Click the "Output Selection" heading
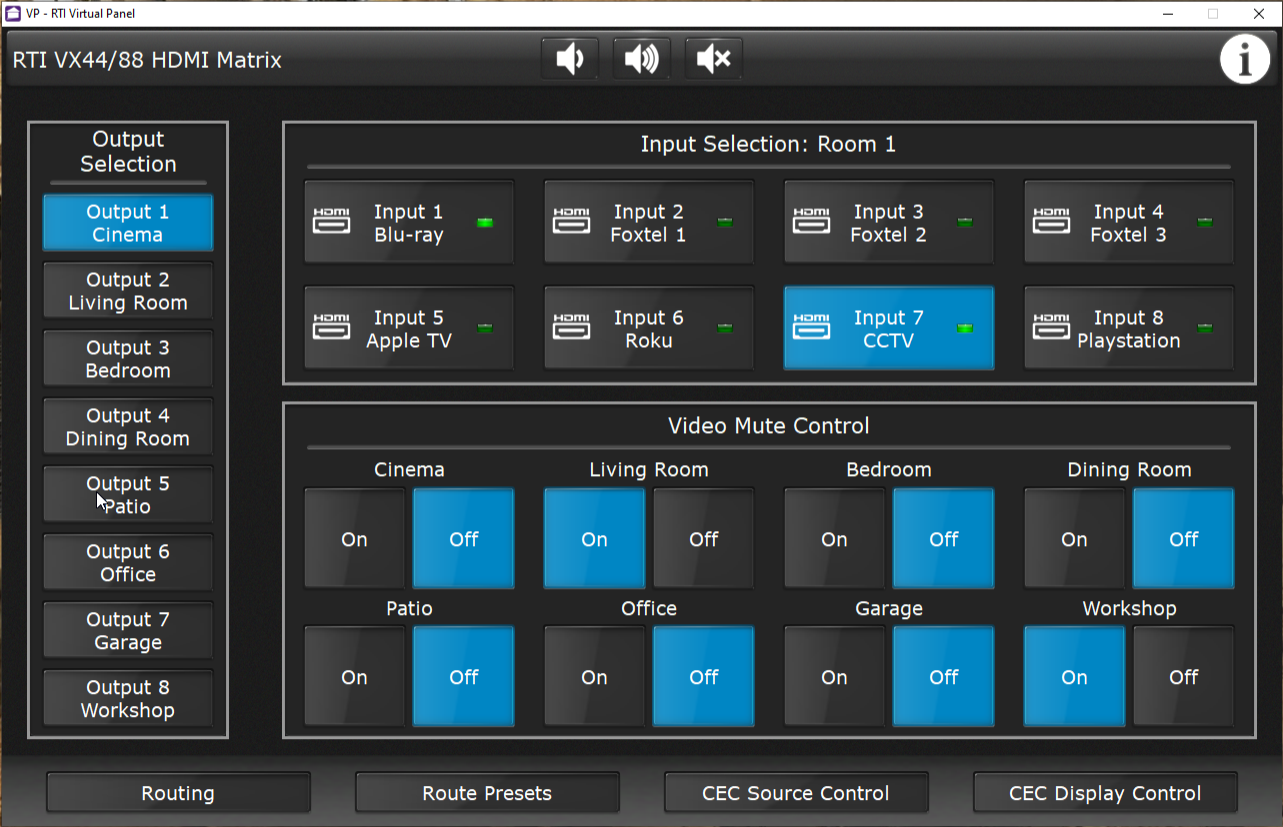 tap(128, 152)
